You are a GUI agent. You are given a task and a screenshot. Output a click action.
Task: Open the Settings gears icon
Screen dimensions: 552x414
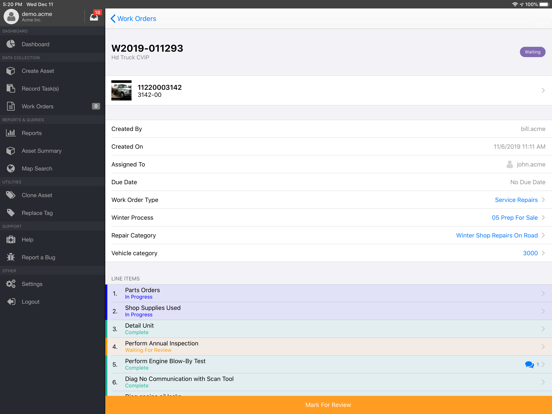pyautogui.click(x=11, y=284)
